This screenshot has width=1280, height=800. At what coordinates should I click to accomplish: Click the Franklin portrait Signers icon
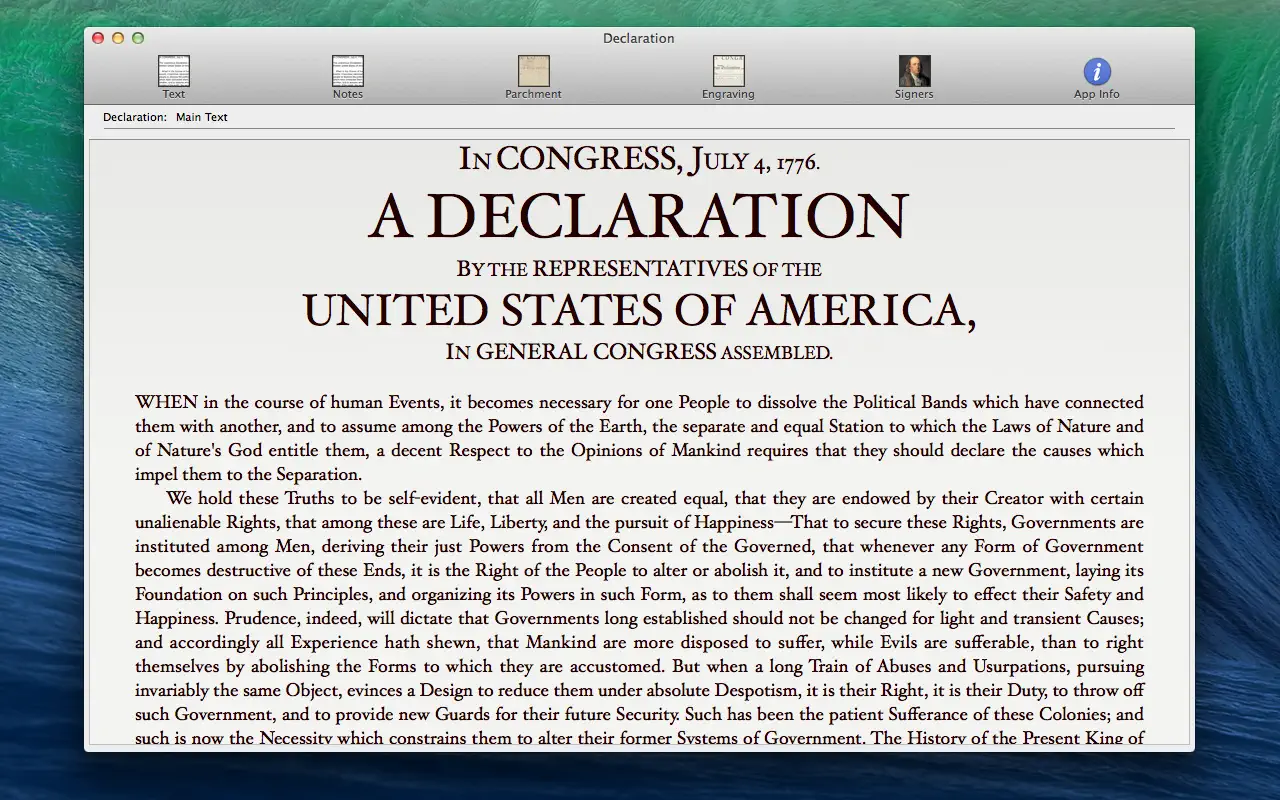tap(913, 68)
